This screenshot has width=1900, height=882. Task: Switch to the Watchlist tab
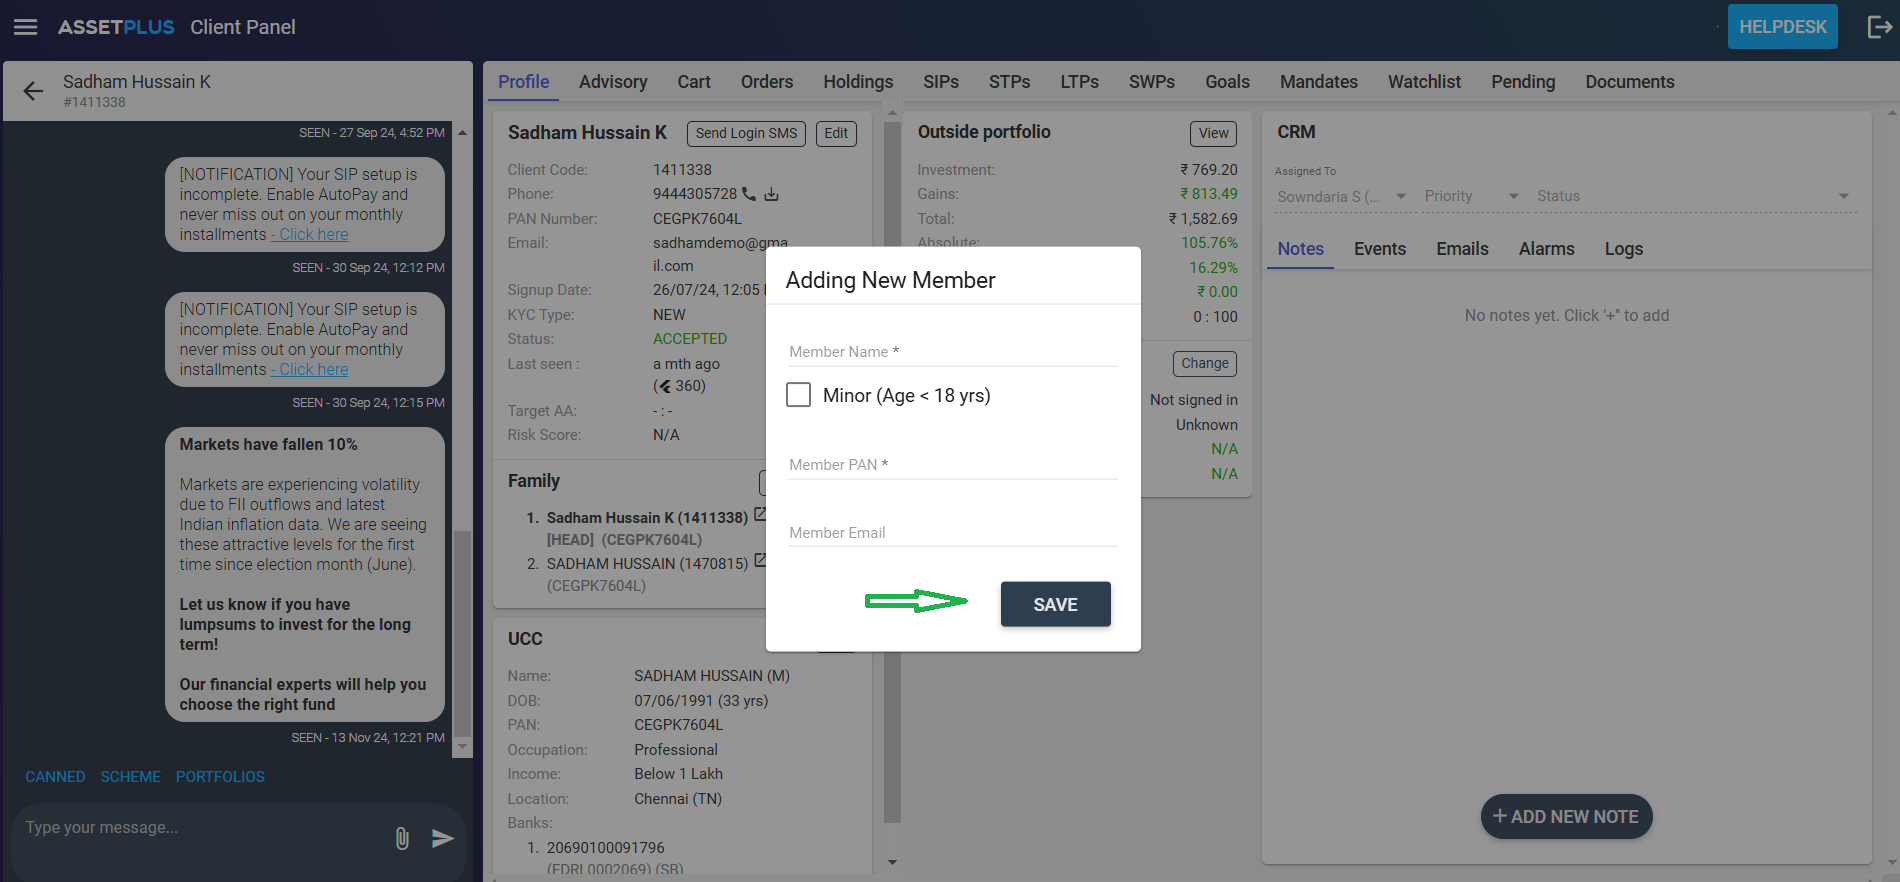[1424, 82]
